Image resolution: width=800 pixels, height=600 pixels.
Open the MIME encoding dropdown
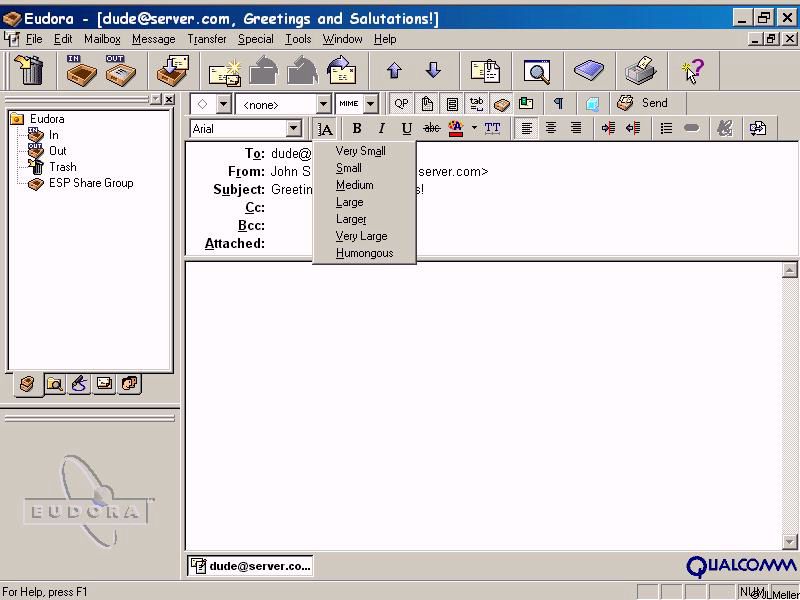point(371,104)
